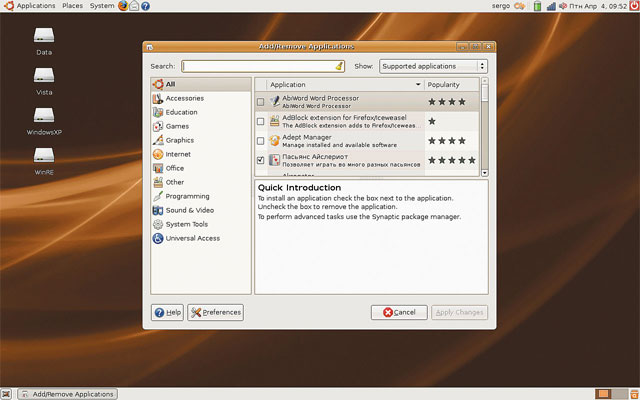
Task: Click the Popularity column header
Action: pyautogui.click(x=451, y=84)
